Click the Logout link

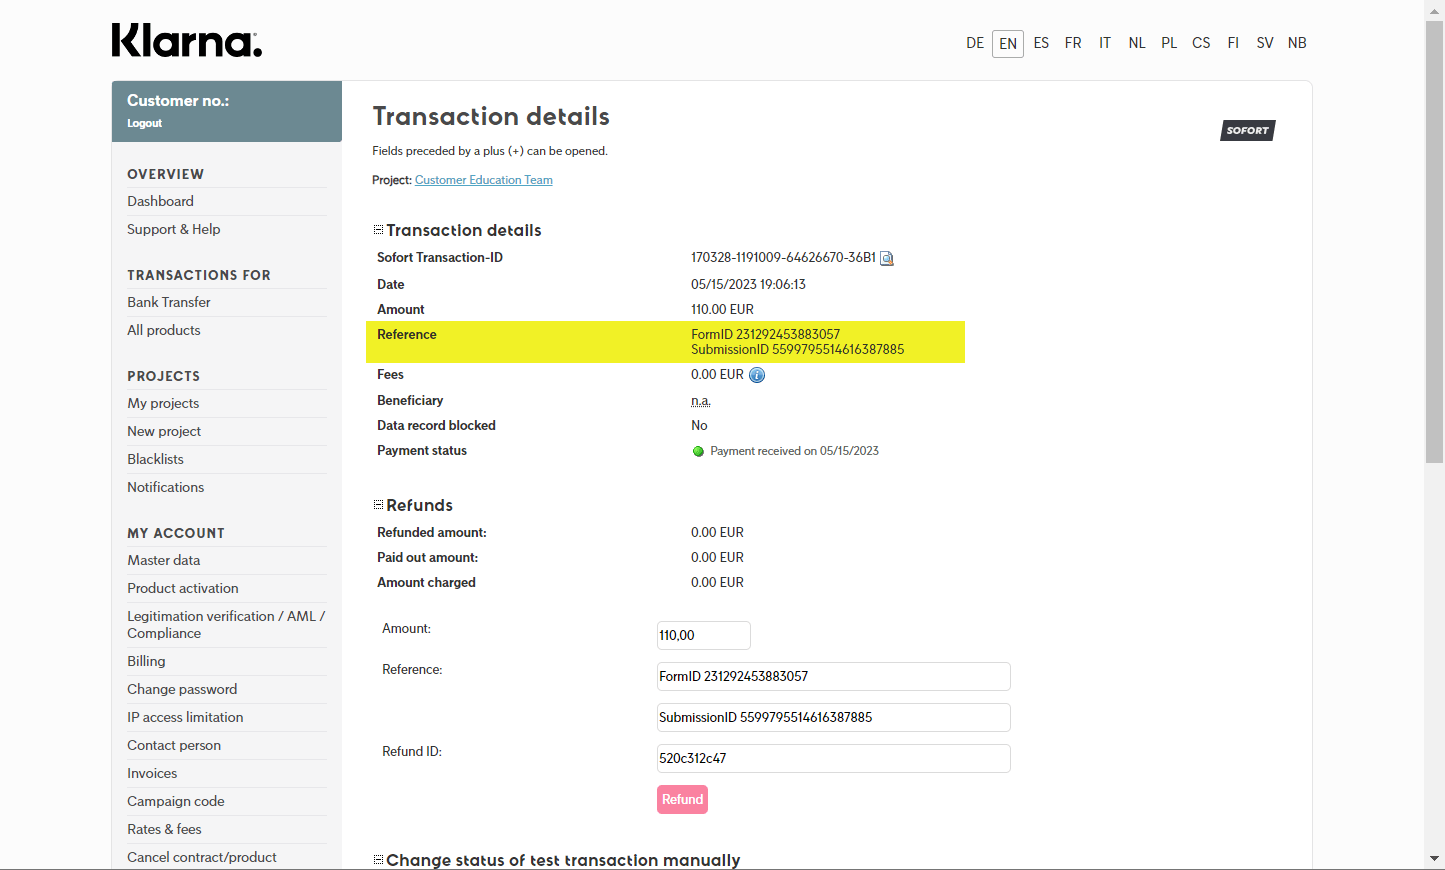(144, 123)
